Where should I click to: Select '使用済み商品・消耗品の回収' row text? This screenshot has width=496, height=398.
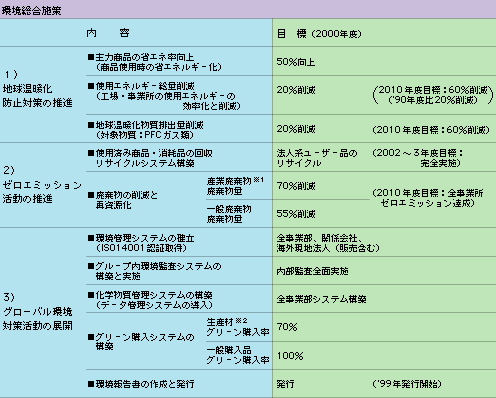point(150,158)
